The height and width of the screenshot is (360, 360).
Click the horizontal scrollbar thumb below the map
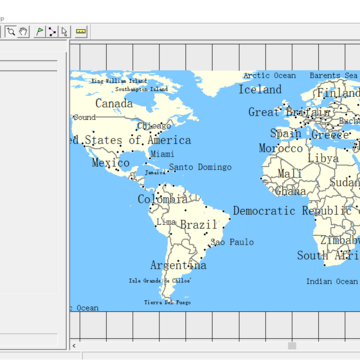(292, 346)
